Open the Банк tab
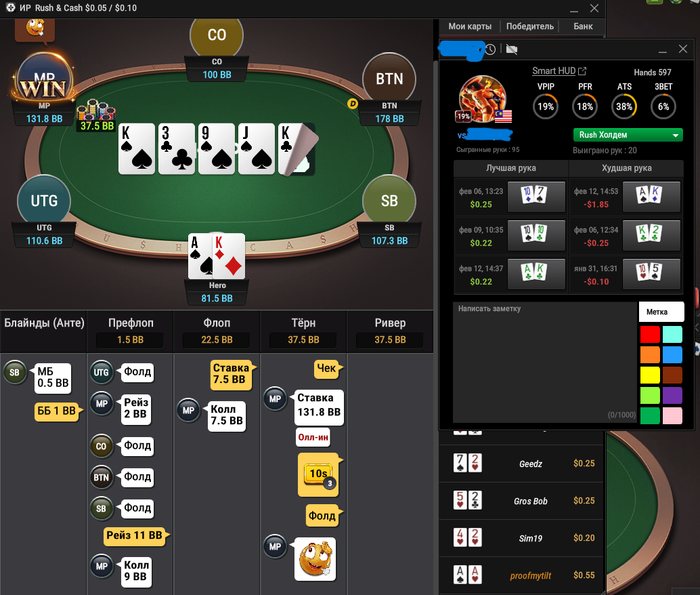 [x=583, y=26]
